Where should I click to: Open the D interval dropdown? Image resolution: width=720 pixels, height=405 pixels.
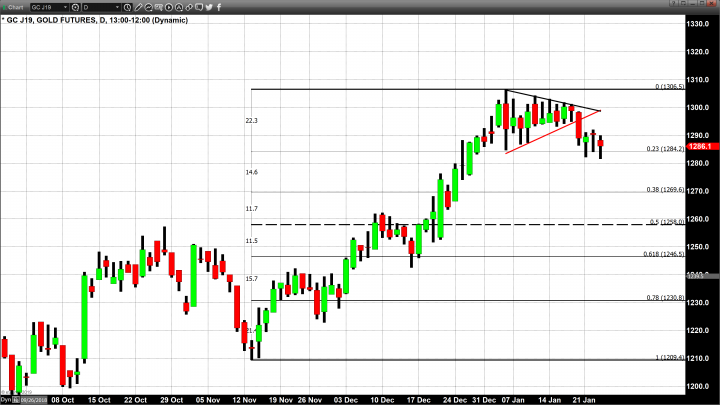(x=101, y=7)
